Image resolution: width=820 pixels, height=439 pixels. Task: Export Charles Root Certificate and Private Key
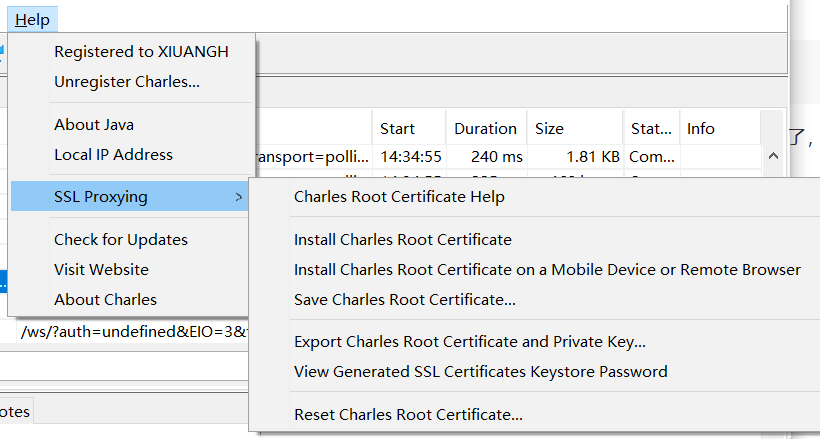point(469,342)
